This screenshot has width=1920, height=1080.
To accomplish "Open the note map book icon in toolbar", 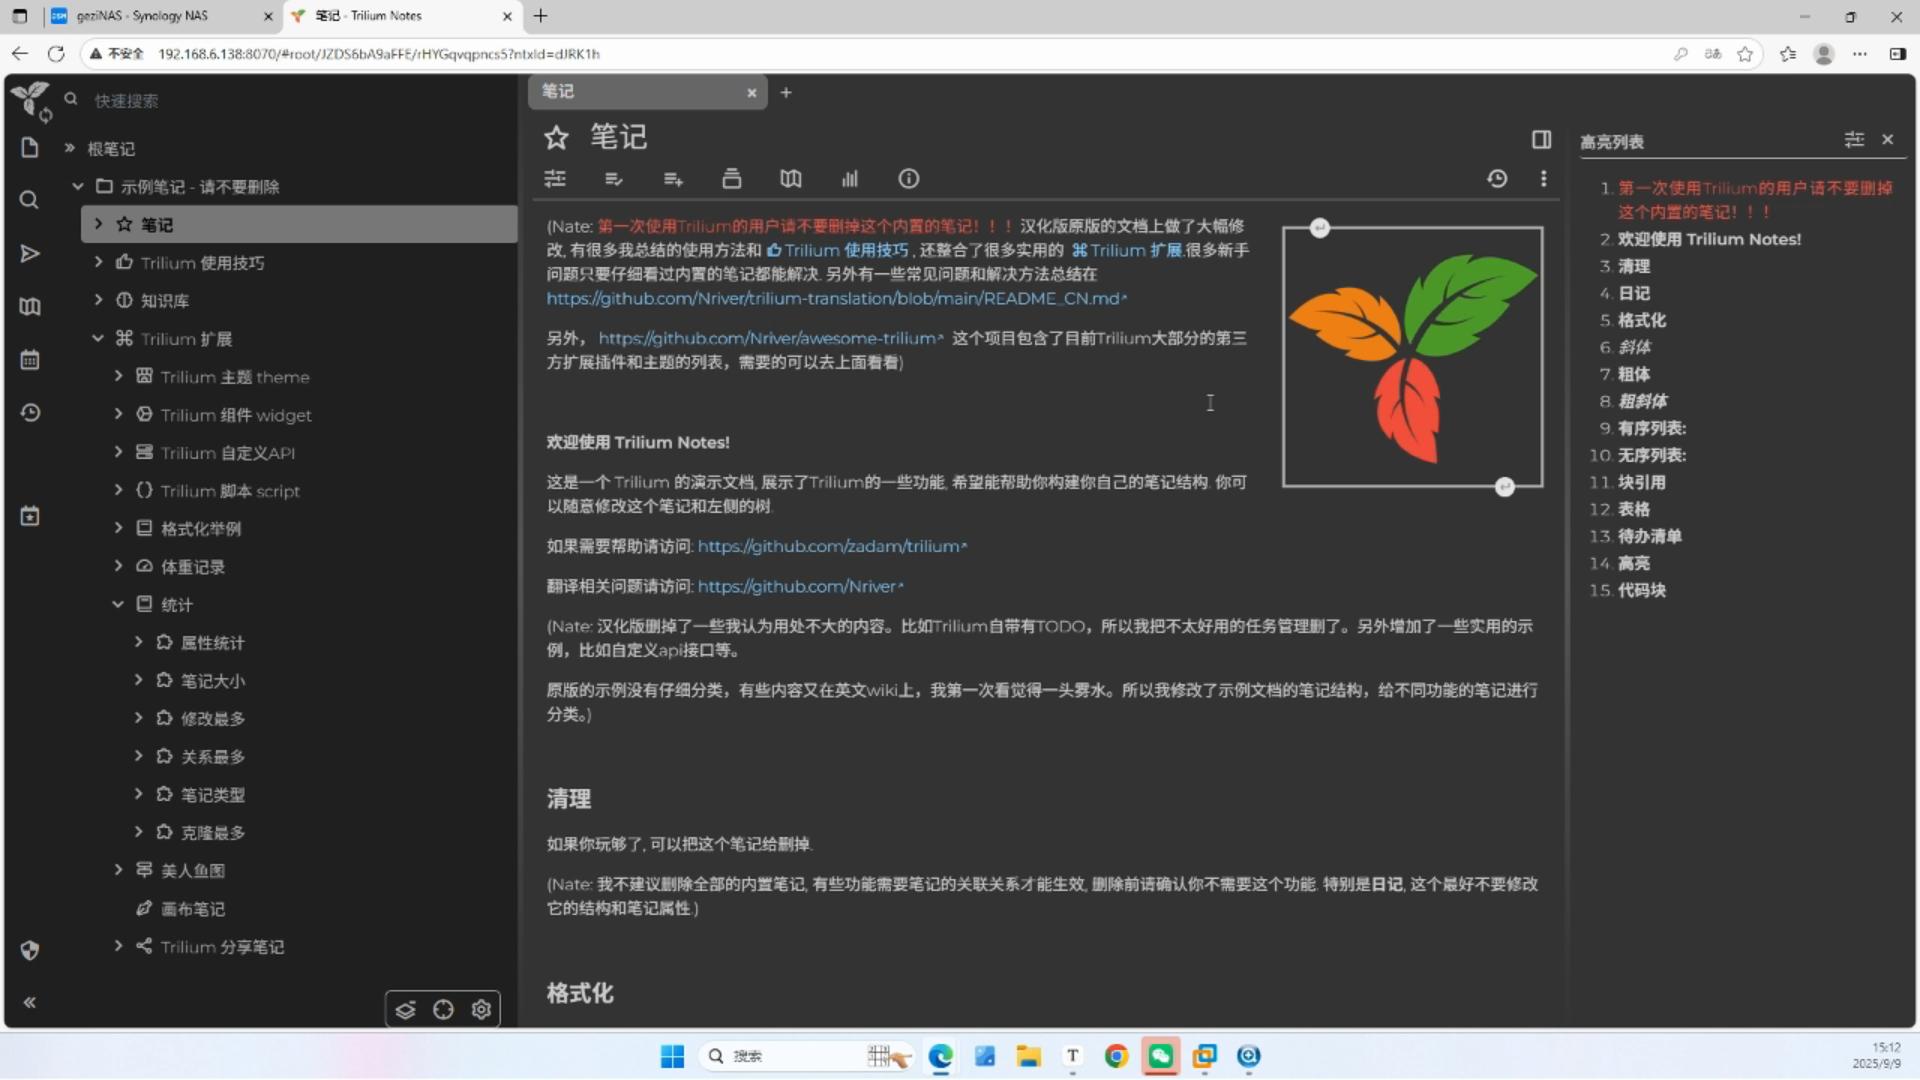I will pos(791,179).
